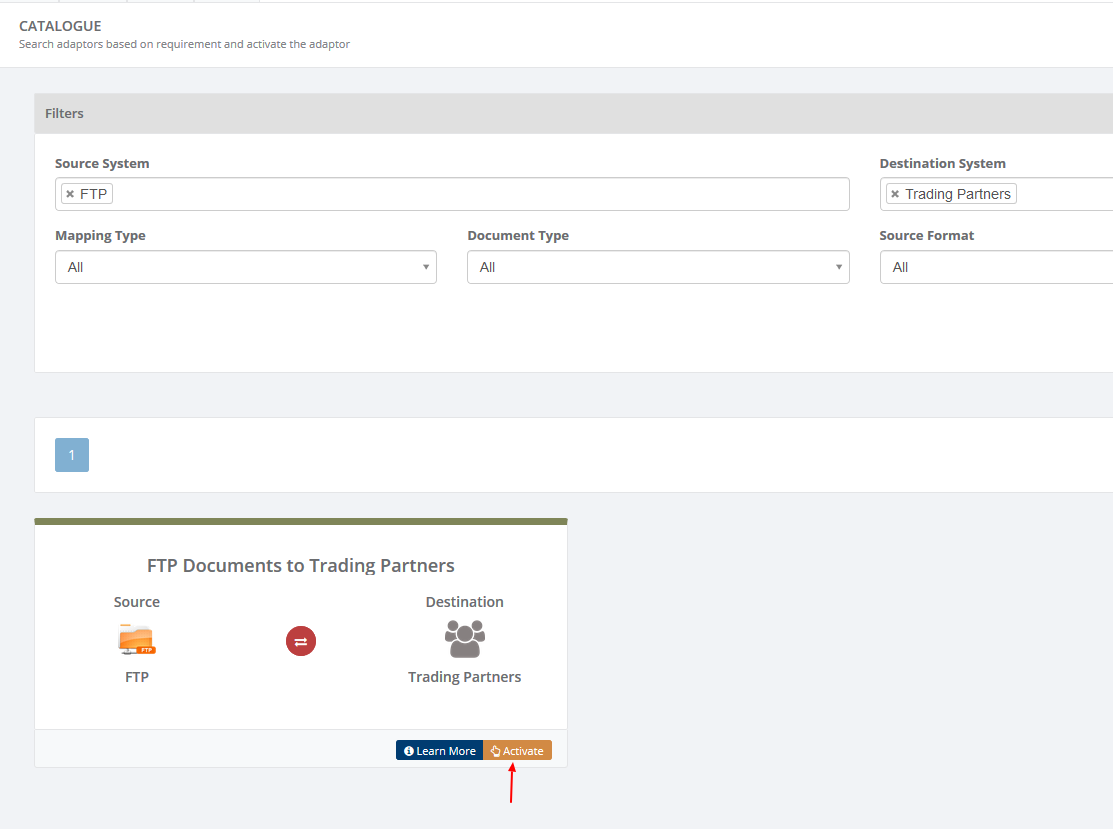Click inside Source System input field

[452, 194]
